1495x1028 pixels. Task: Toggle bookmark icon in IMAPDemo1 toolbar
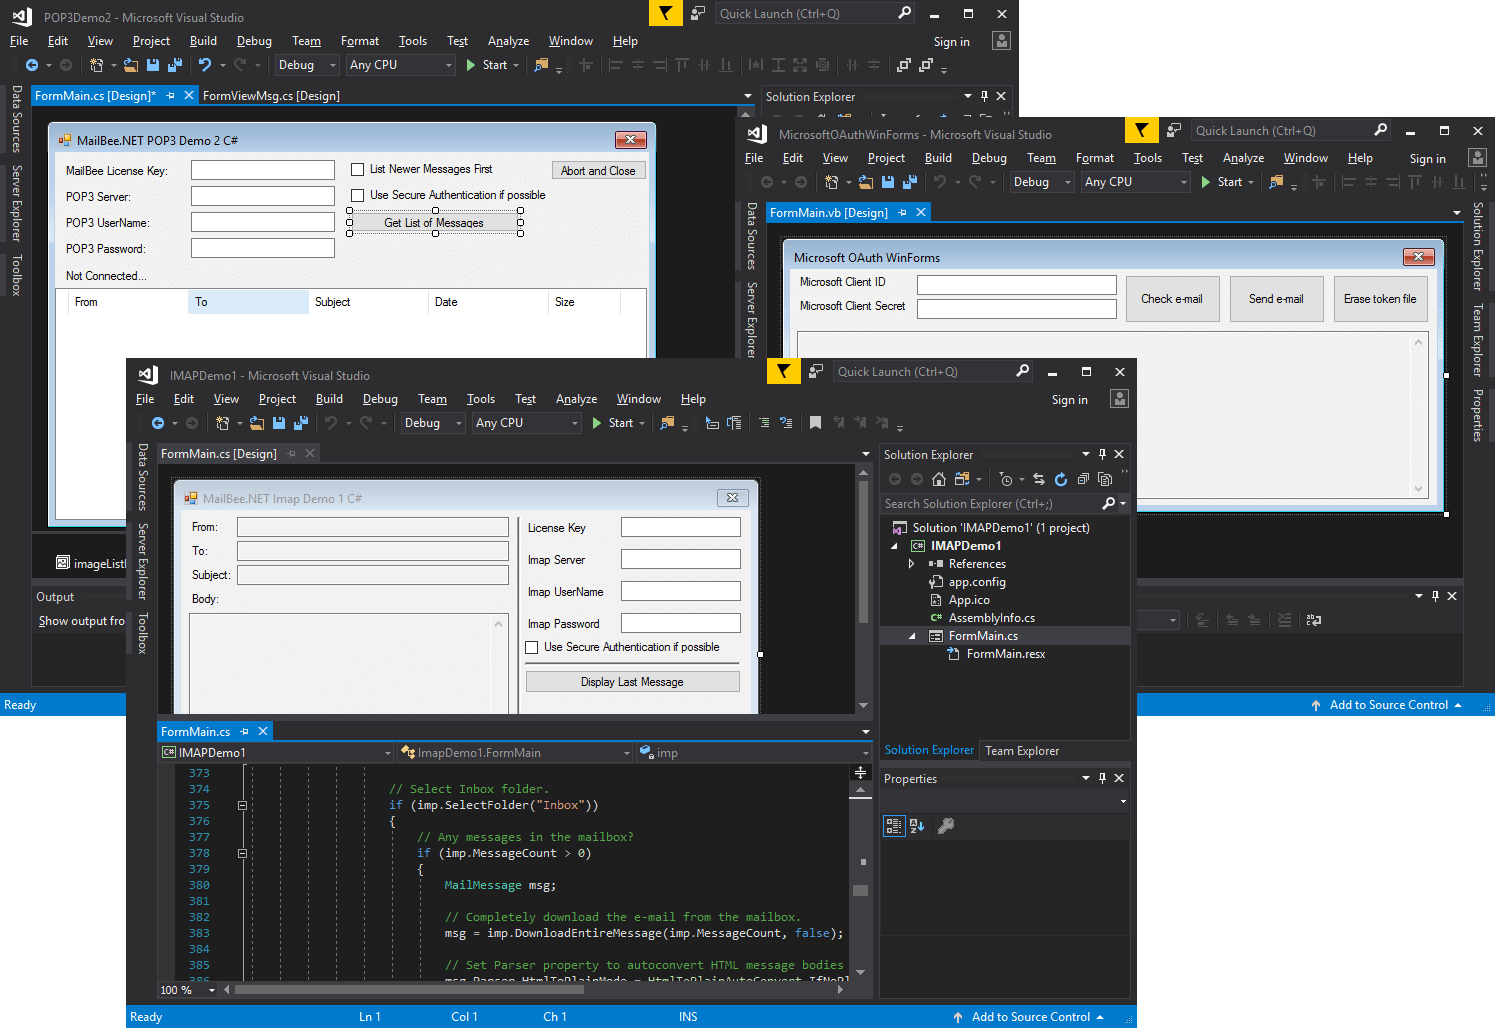click(x=815, y=423)
